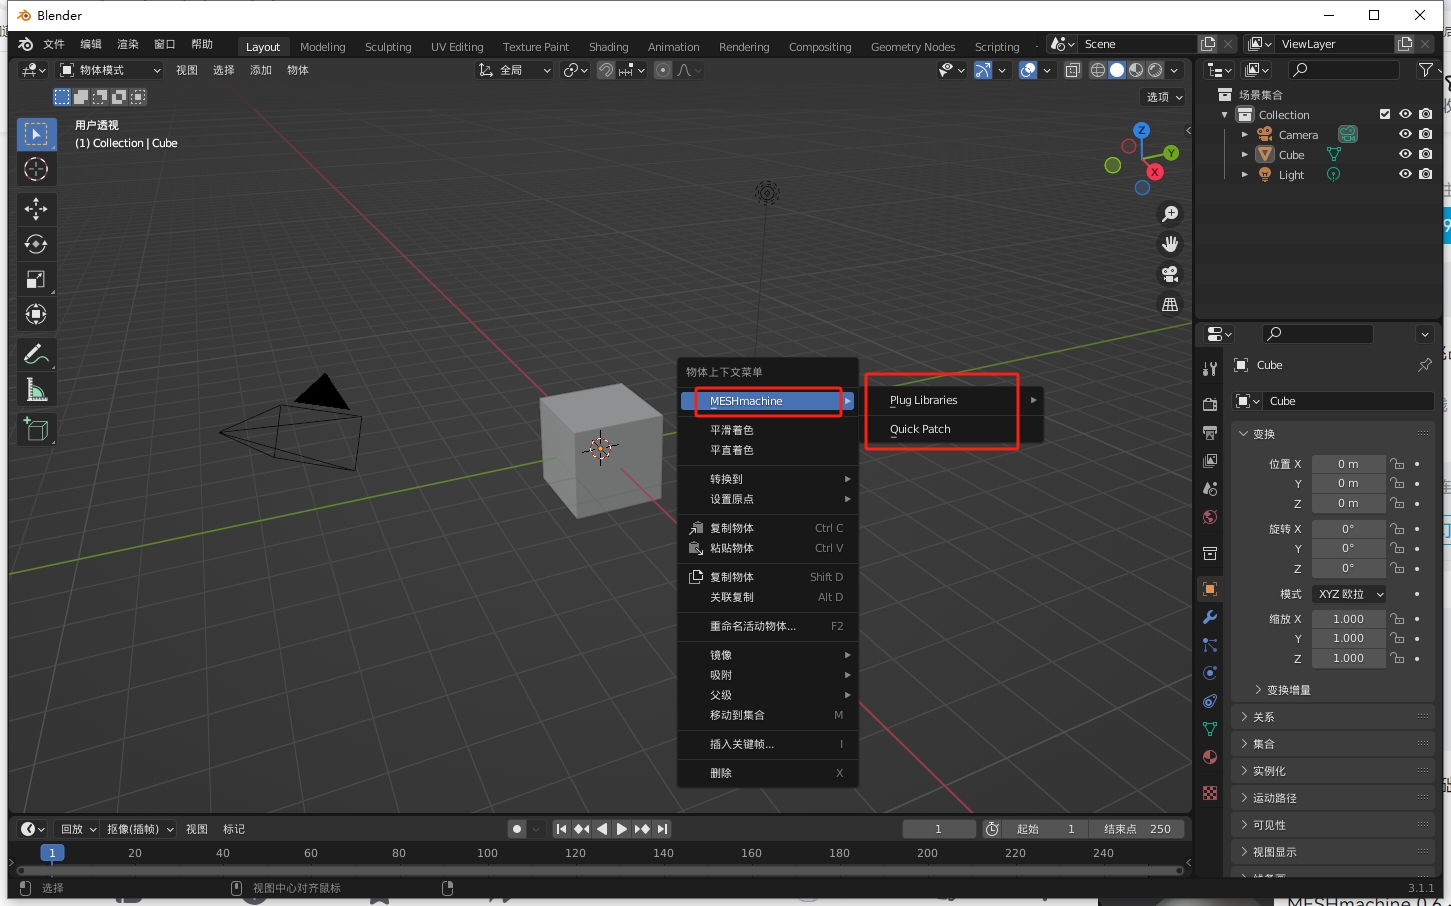The width and height of the screenshot is (1451, 906).
Task: Click the play animation button
Action: click(621, 829)
